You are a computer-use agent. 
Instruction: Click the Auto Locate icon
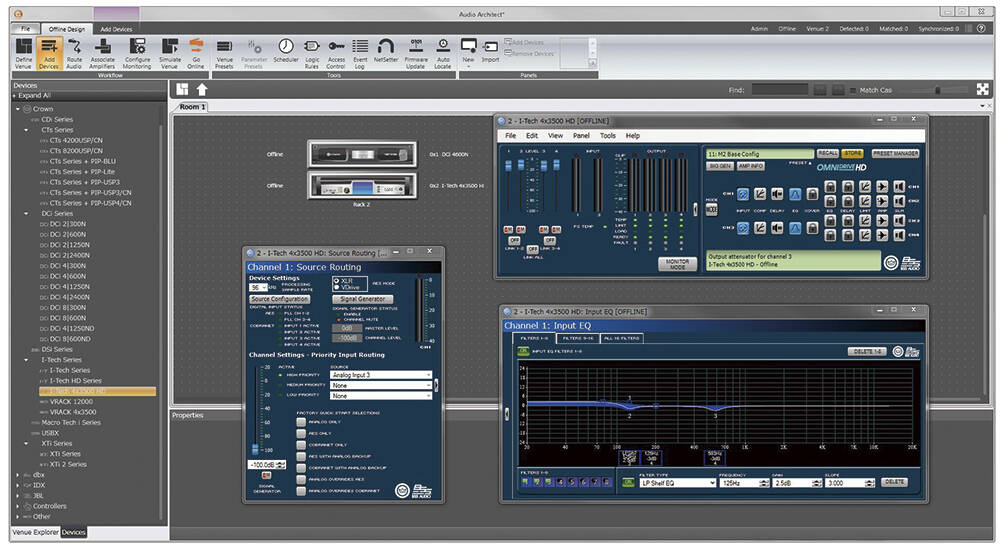443,53
